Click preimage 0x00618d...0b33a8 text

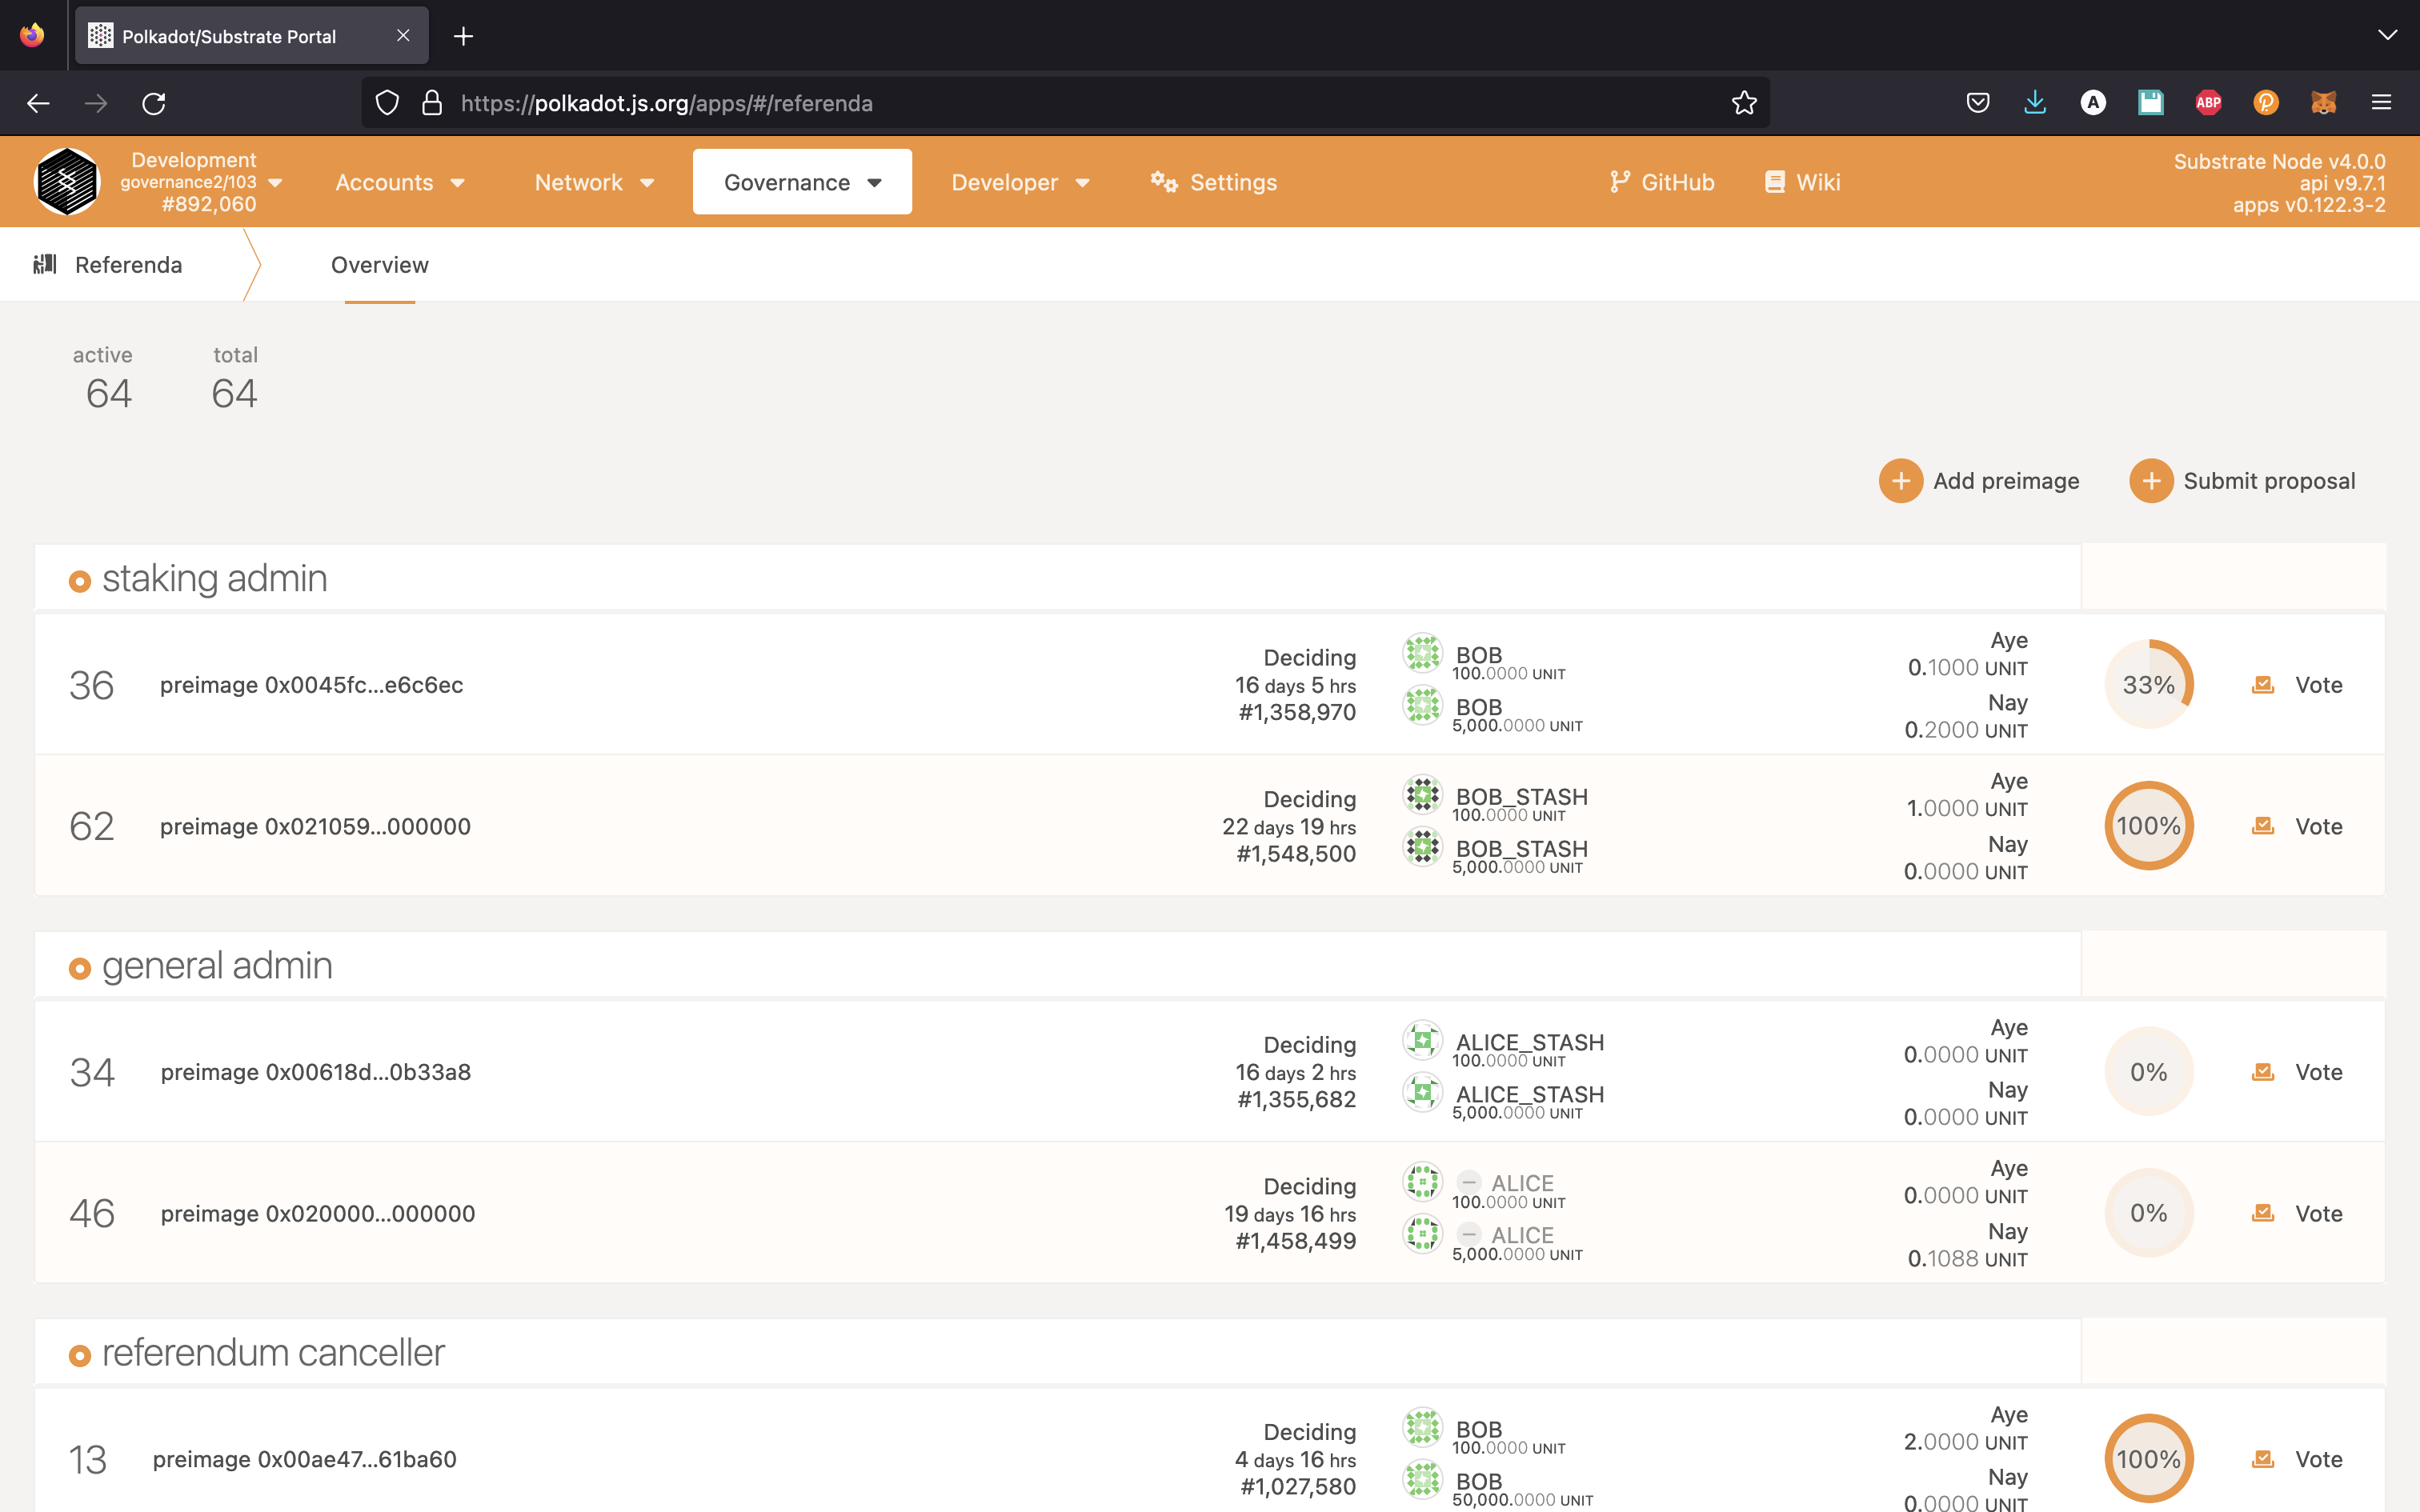tap(316, 1072)
